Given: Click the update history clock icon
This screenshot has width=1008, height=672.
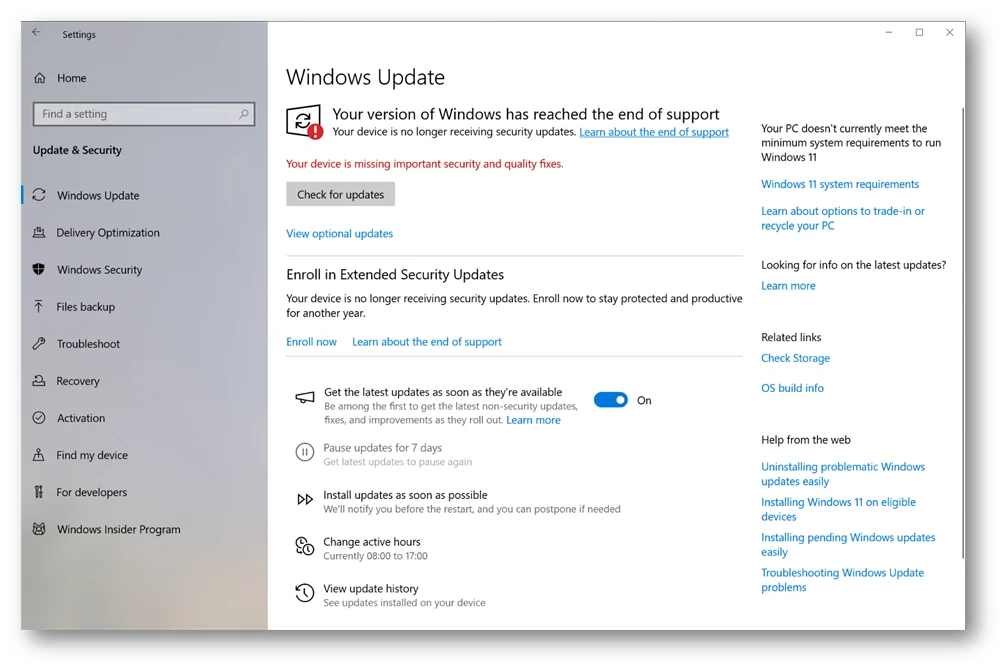Looking at the screenshot, I should (x=305, y=593).
